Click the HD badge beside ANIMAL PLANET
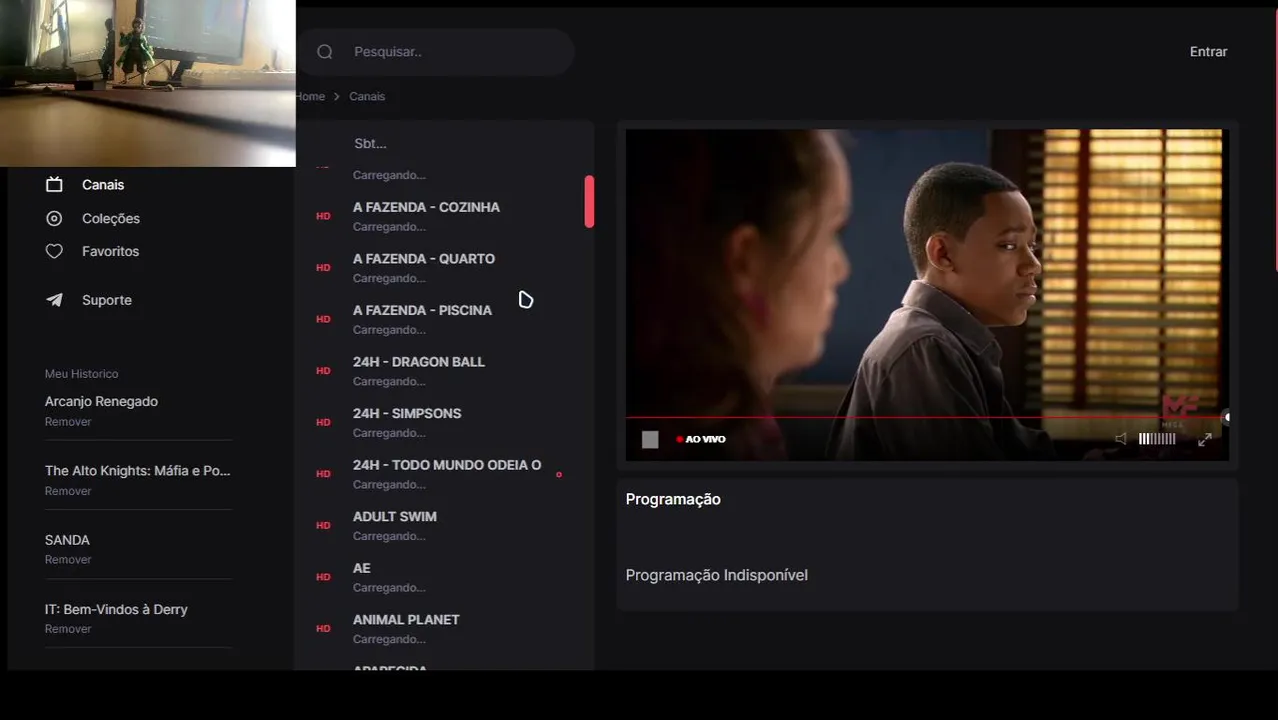Screen dimensions: 1278x720 (x=323, y=628)
